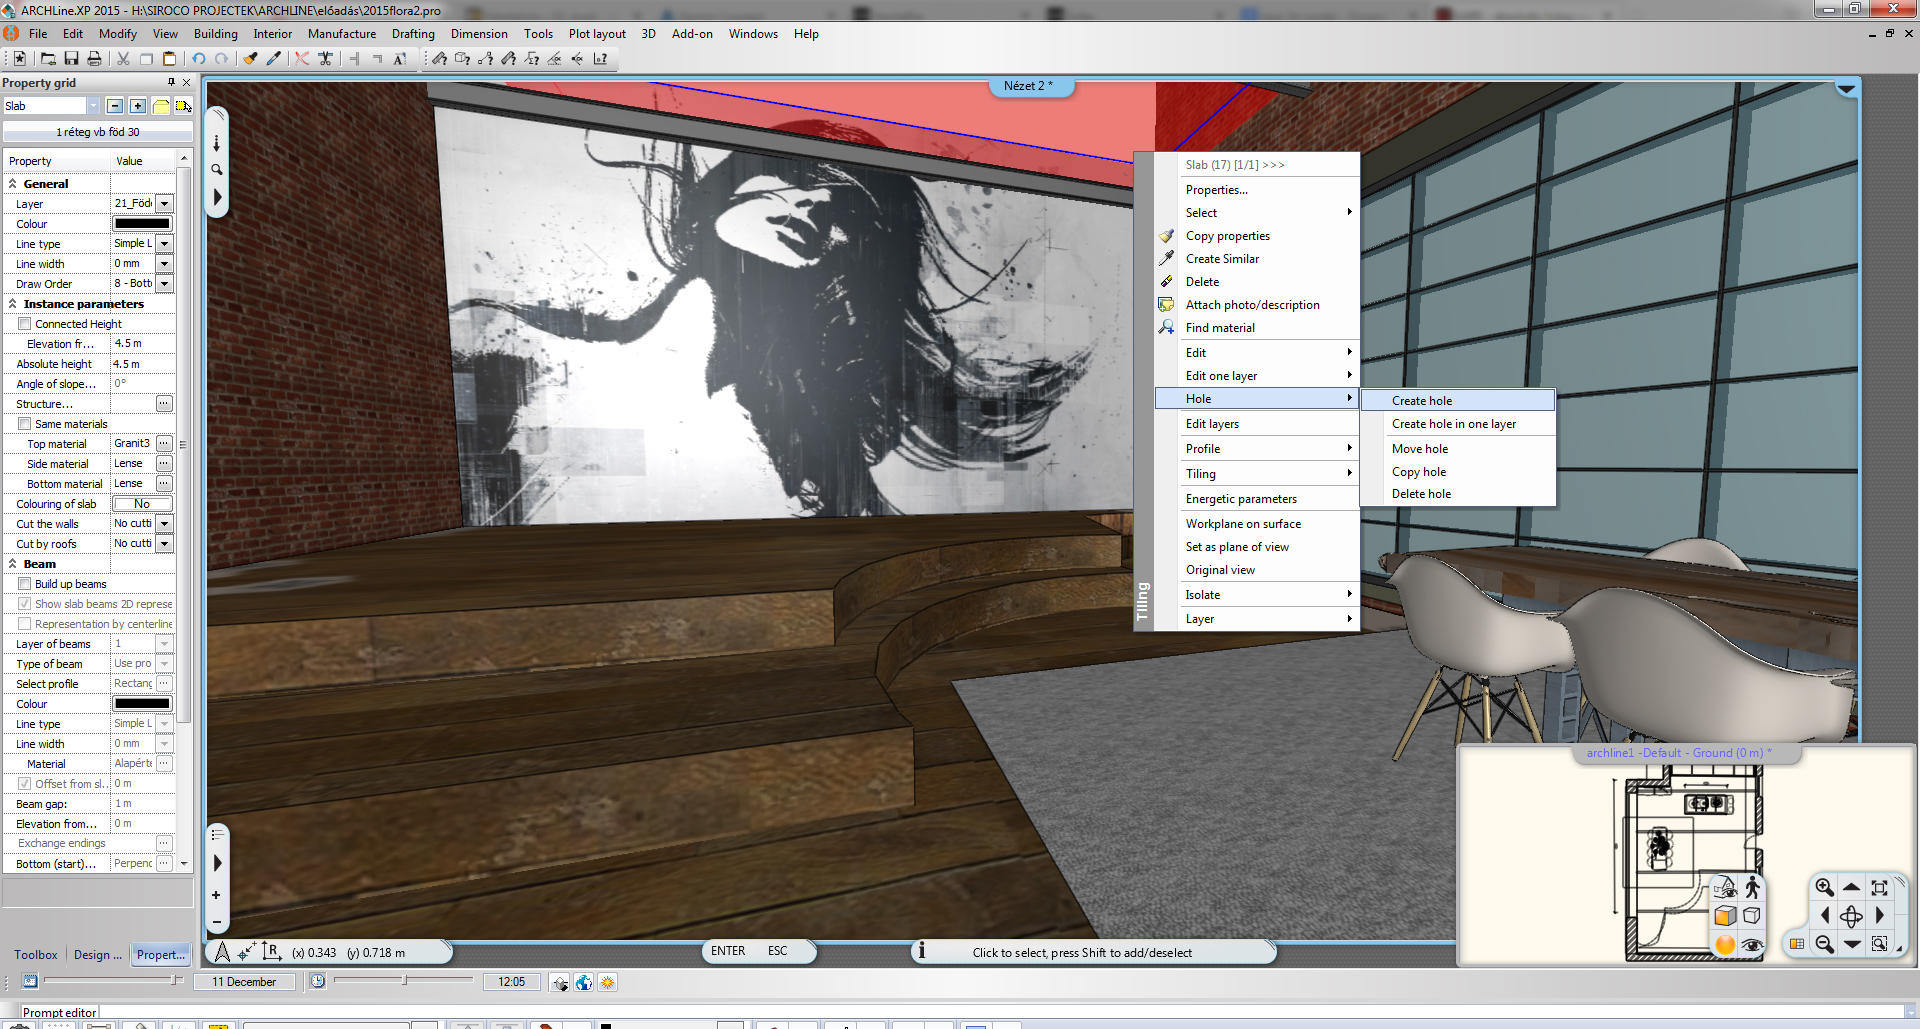Click the Paste clipboard toolbar icon

(169, 59)
